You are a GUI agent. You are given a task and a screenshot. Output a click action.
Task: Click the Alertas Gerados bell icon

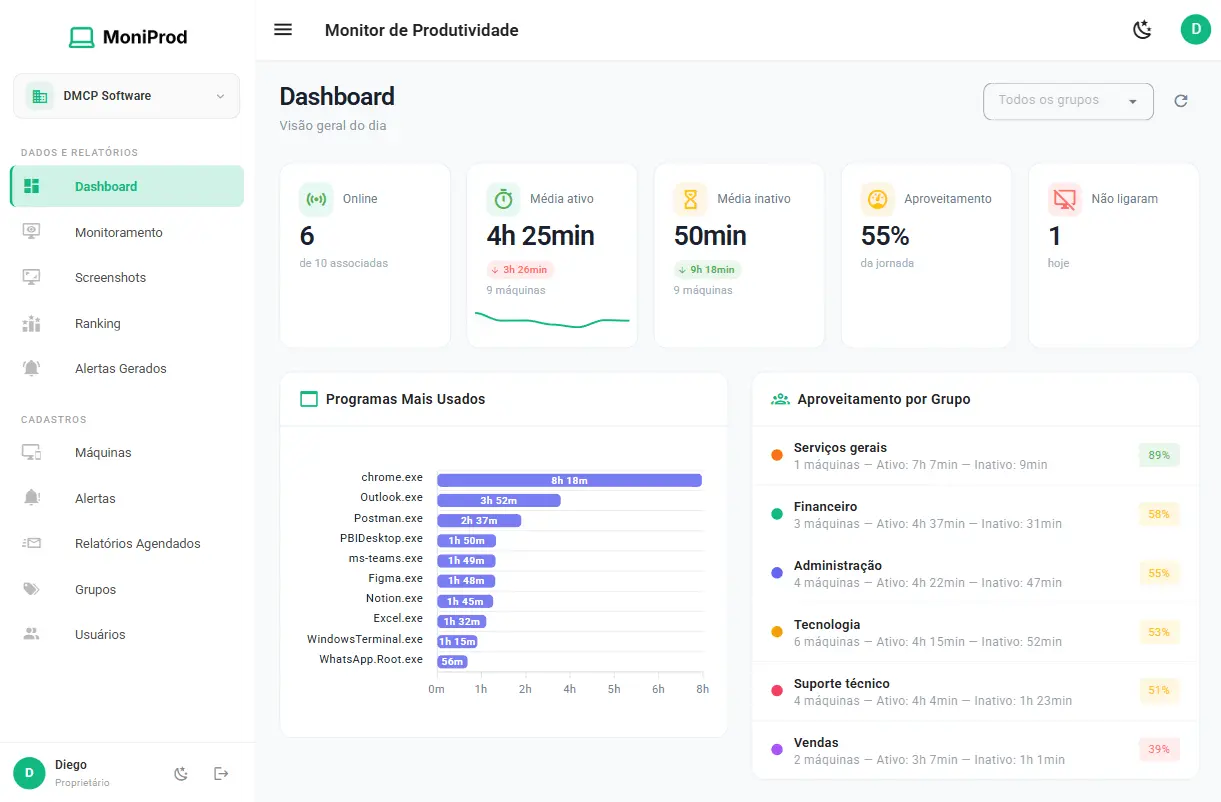32,368
